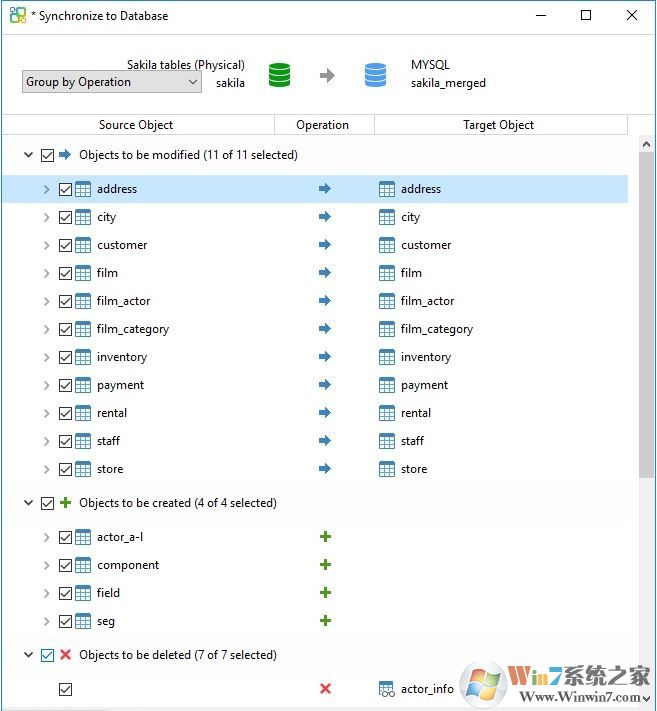
Task: Click the source seg table icon
Action: click(83, 621)
